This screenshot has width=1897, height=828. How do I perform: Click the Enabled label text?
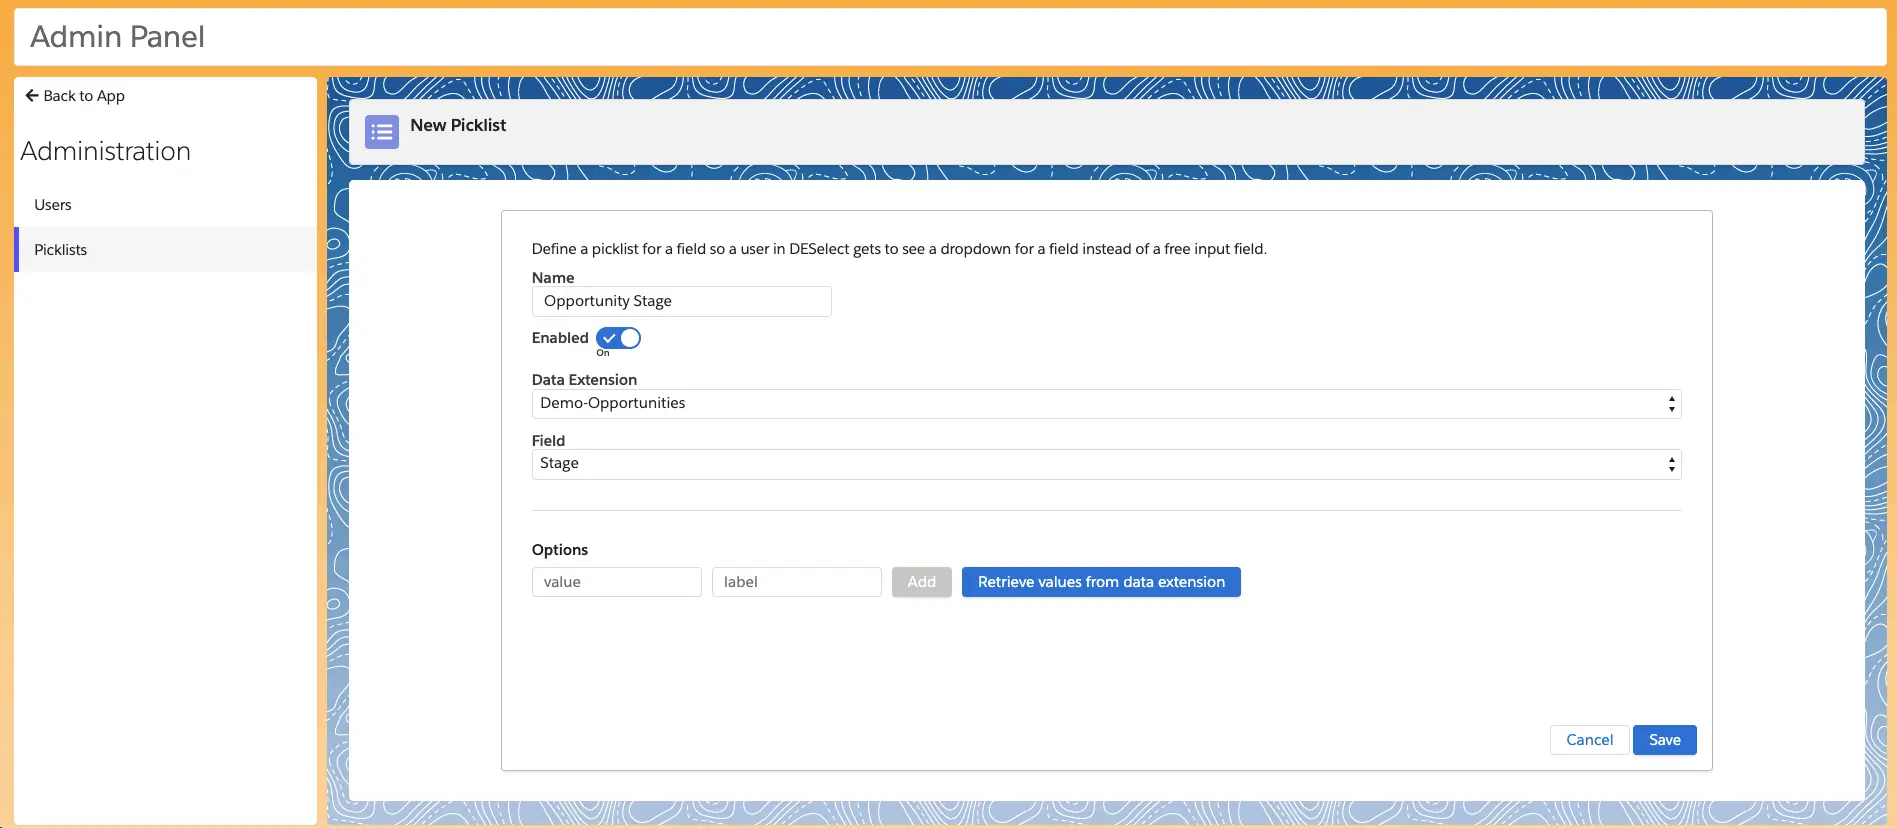(560, 338)
